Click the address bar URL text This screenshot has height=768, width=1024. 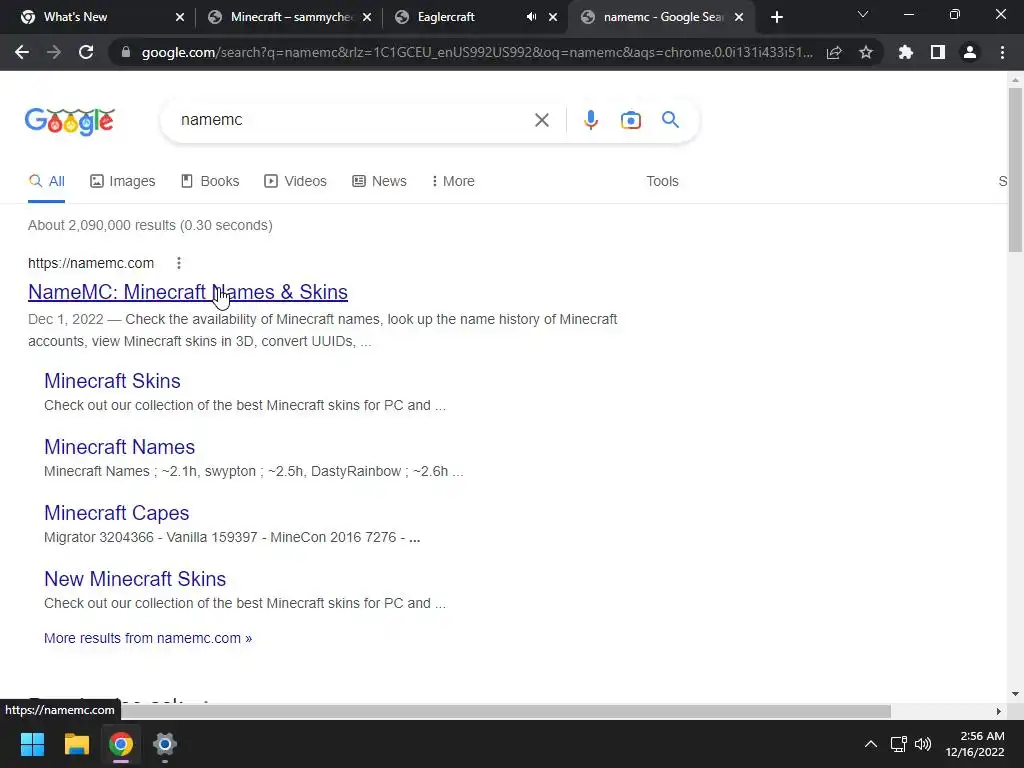click(477, 52)
